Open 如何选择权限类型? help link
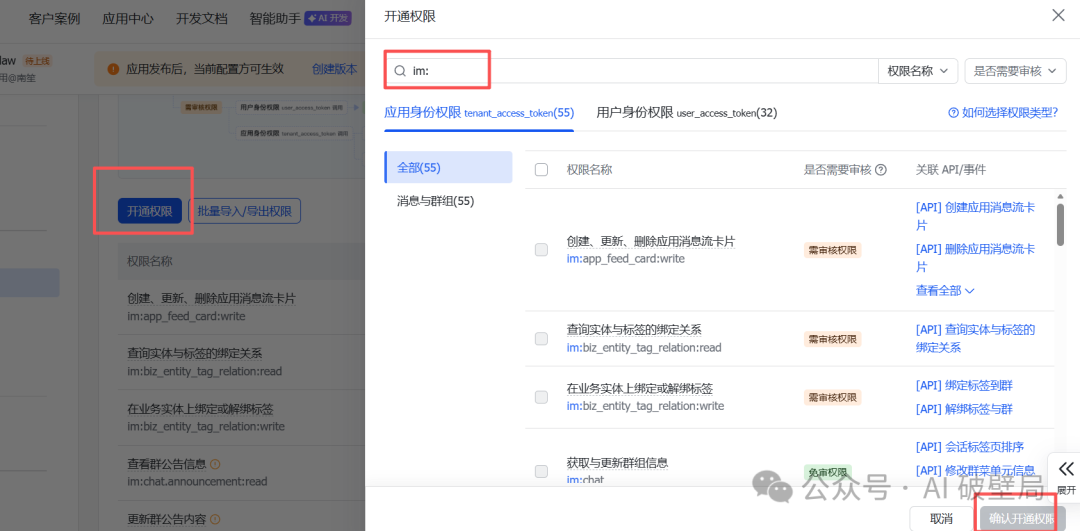This screenshot has height=531, width=1080. coord(1010,113)
